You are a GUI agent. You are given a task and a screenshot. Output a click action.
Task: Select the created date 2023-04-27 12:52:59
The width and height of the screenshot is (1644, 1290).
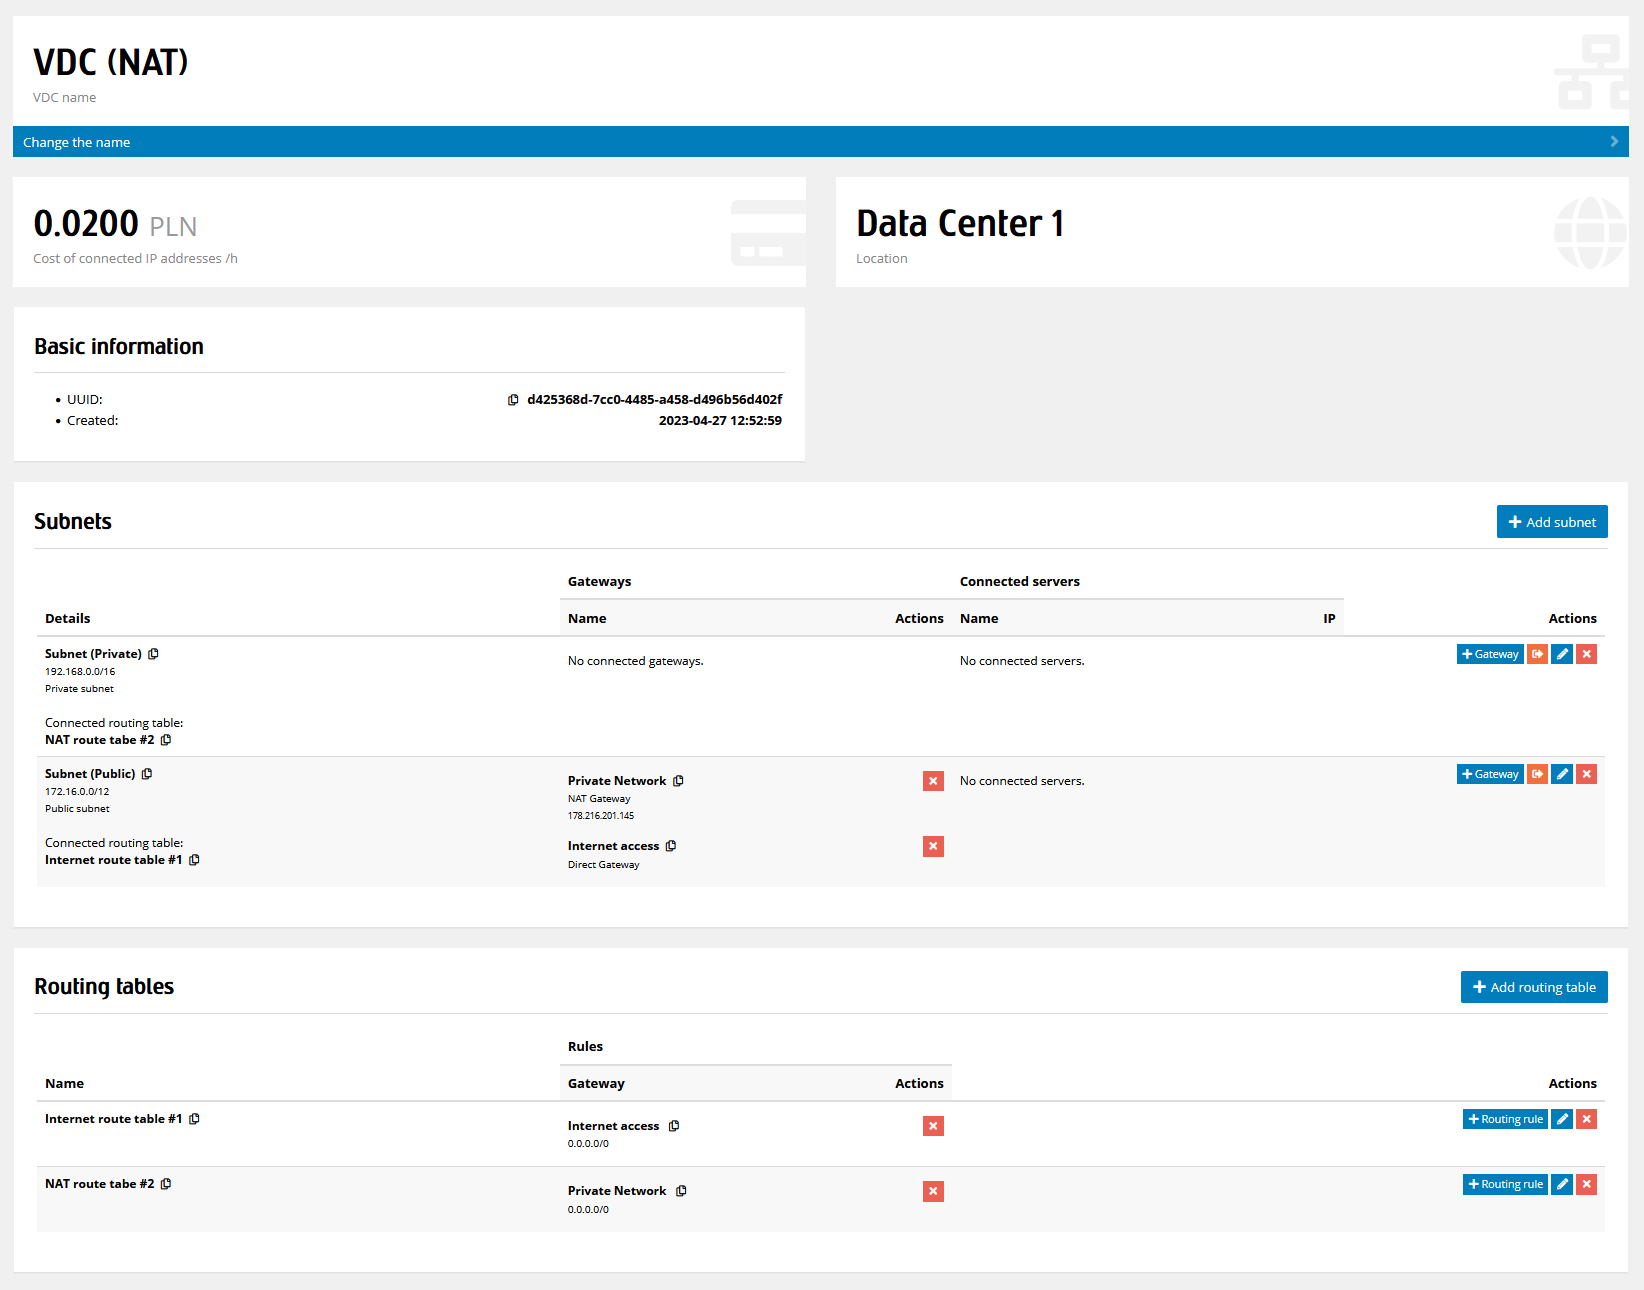720,421
